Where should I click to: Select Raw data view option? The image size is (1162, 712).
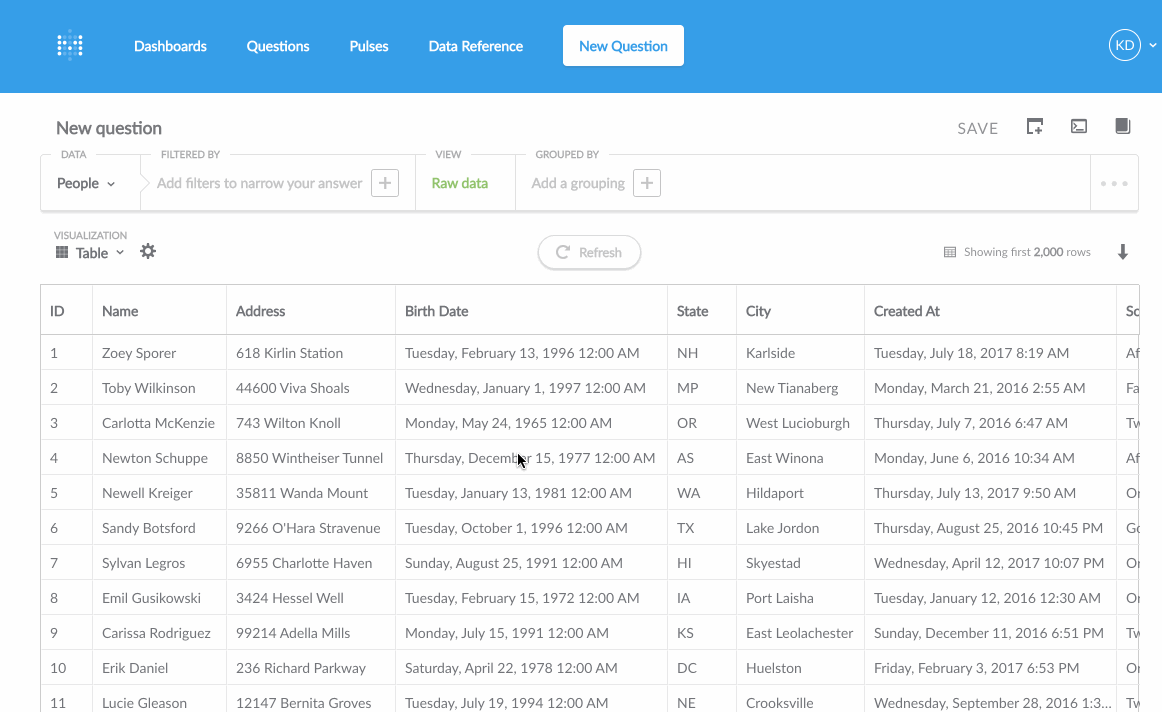(460, 184)
